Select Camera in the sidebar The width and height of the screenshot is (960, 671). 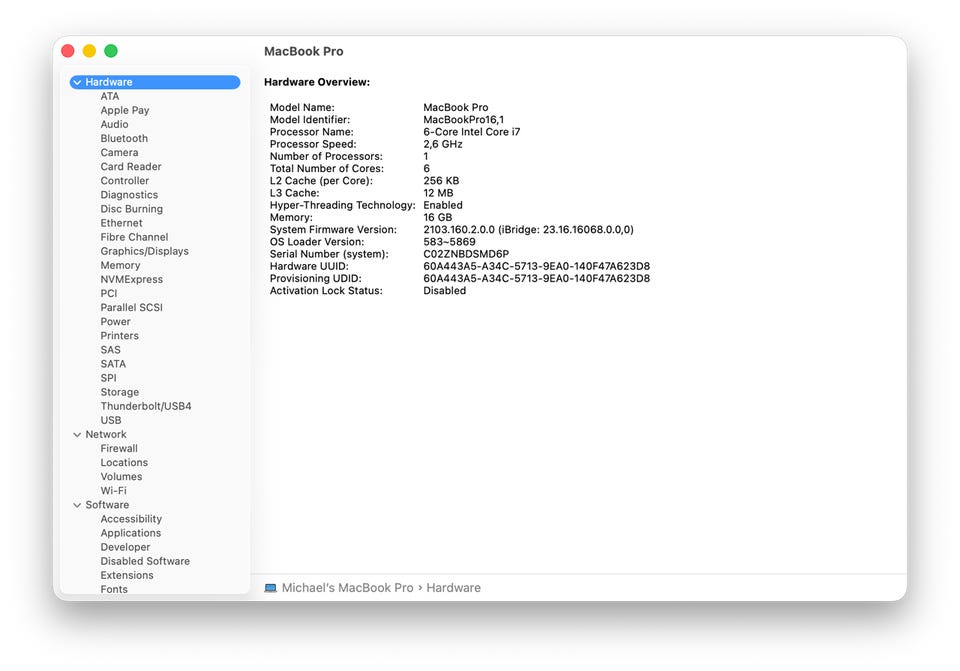(x=119, y=152)
